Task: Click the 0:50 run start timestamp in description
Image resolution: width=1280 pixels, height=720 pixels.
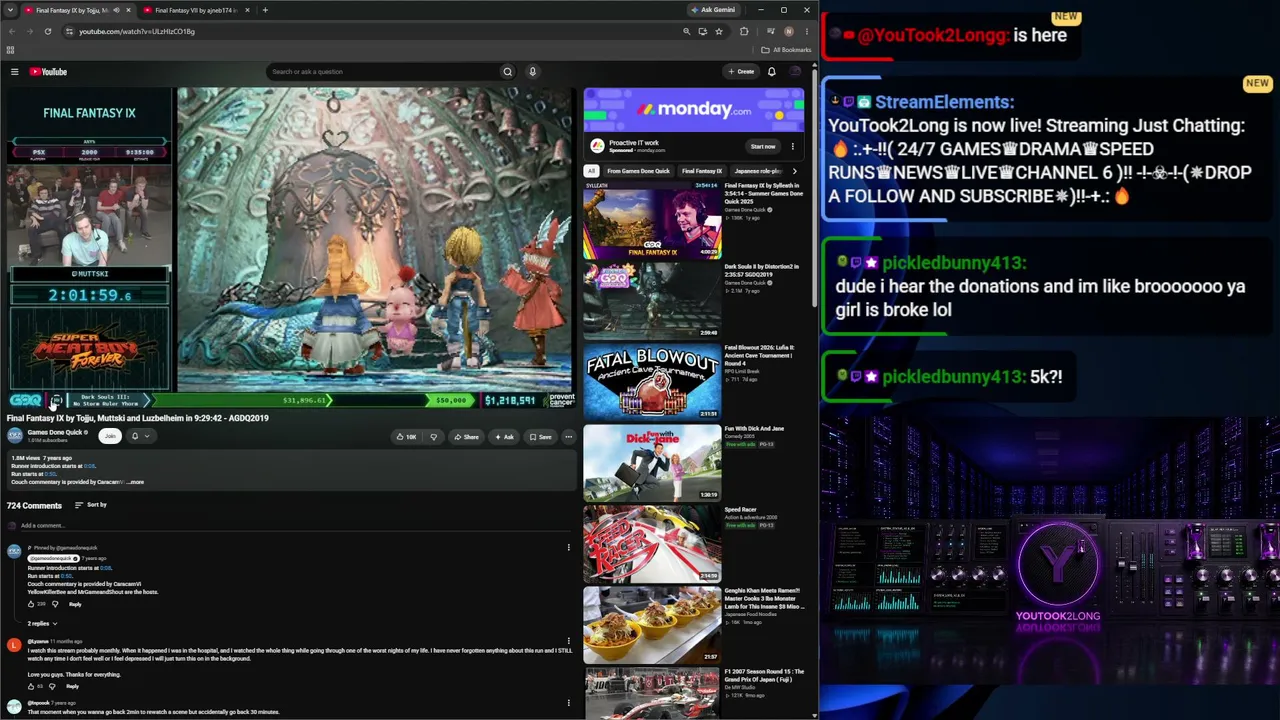Action: pos(51,474)
